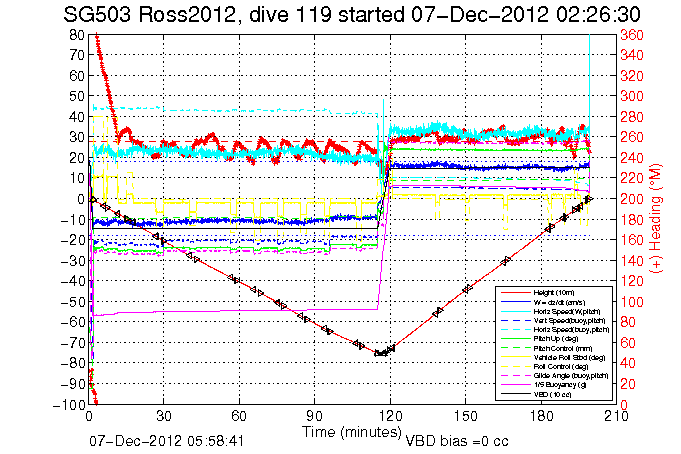The width and height of the screenshot is (681, 454).
Task: Click the magenta line sample beside '1/5 Buoyancy (g)'
Action: (x=515, y=385)
